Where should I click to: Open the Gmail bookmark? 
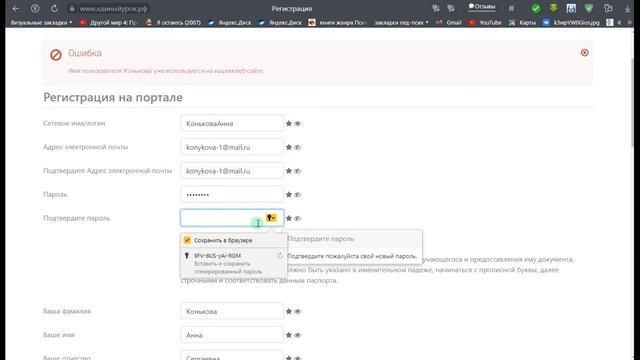[x=449, y=22]
